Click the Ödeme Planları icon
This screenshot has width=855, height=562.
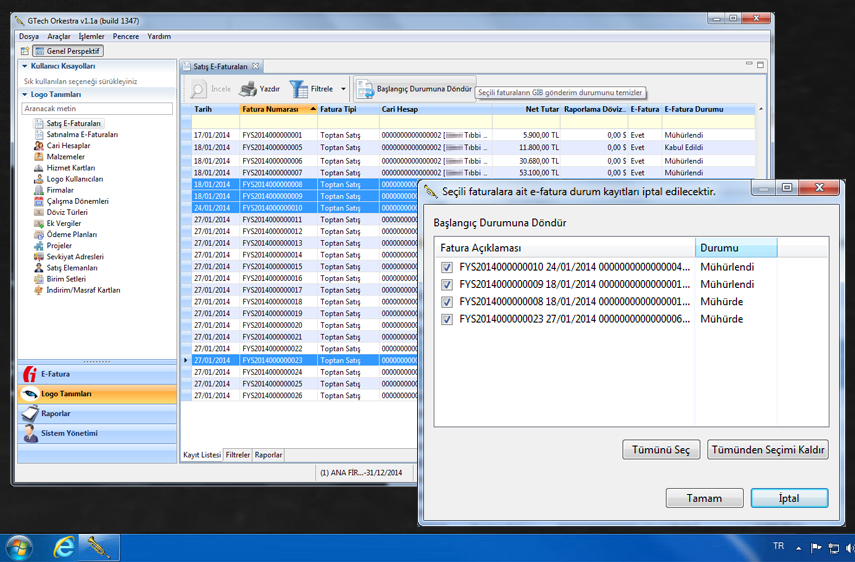[x=39, y=234]
